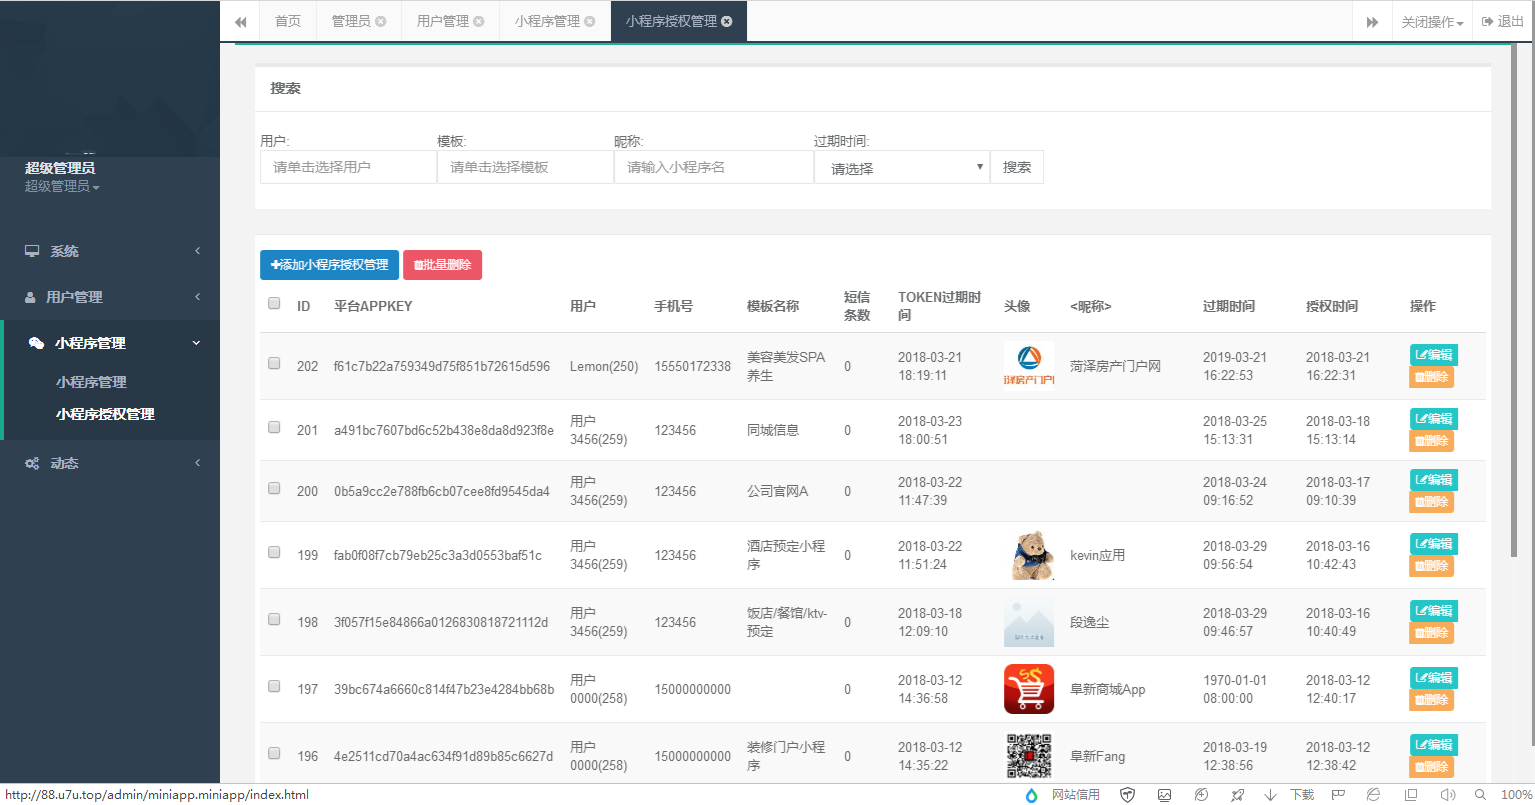Toggle the select-all checkbox in table header
Viewport: 1535px width, 805px height.
[274, 303]
